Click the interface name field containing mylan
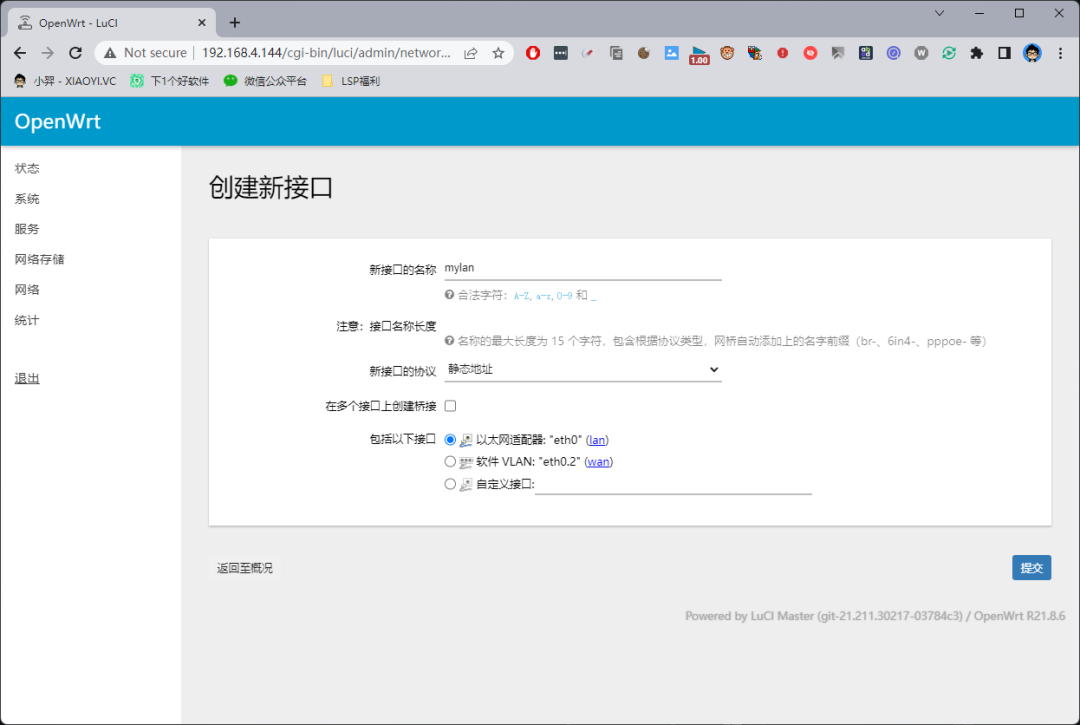Screen dimensions: 1080x725 [x=583, y=268]
